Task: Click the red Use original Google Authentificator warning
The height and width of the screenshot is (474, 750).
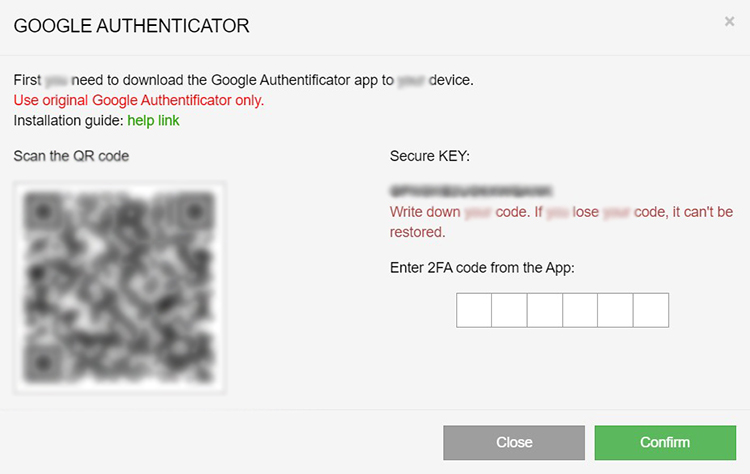Action: (x=139, y=100)
